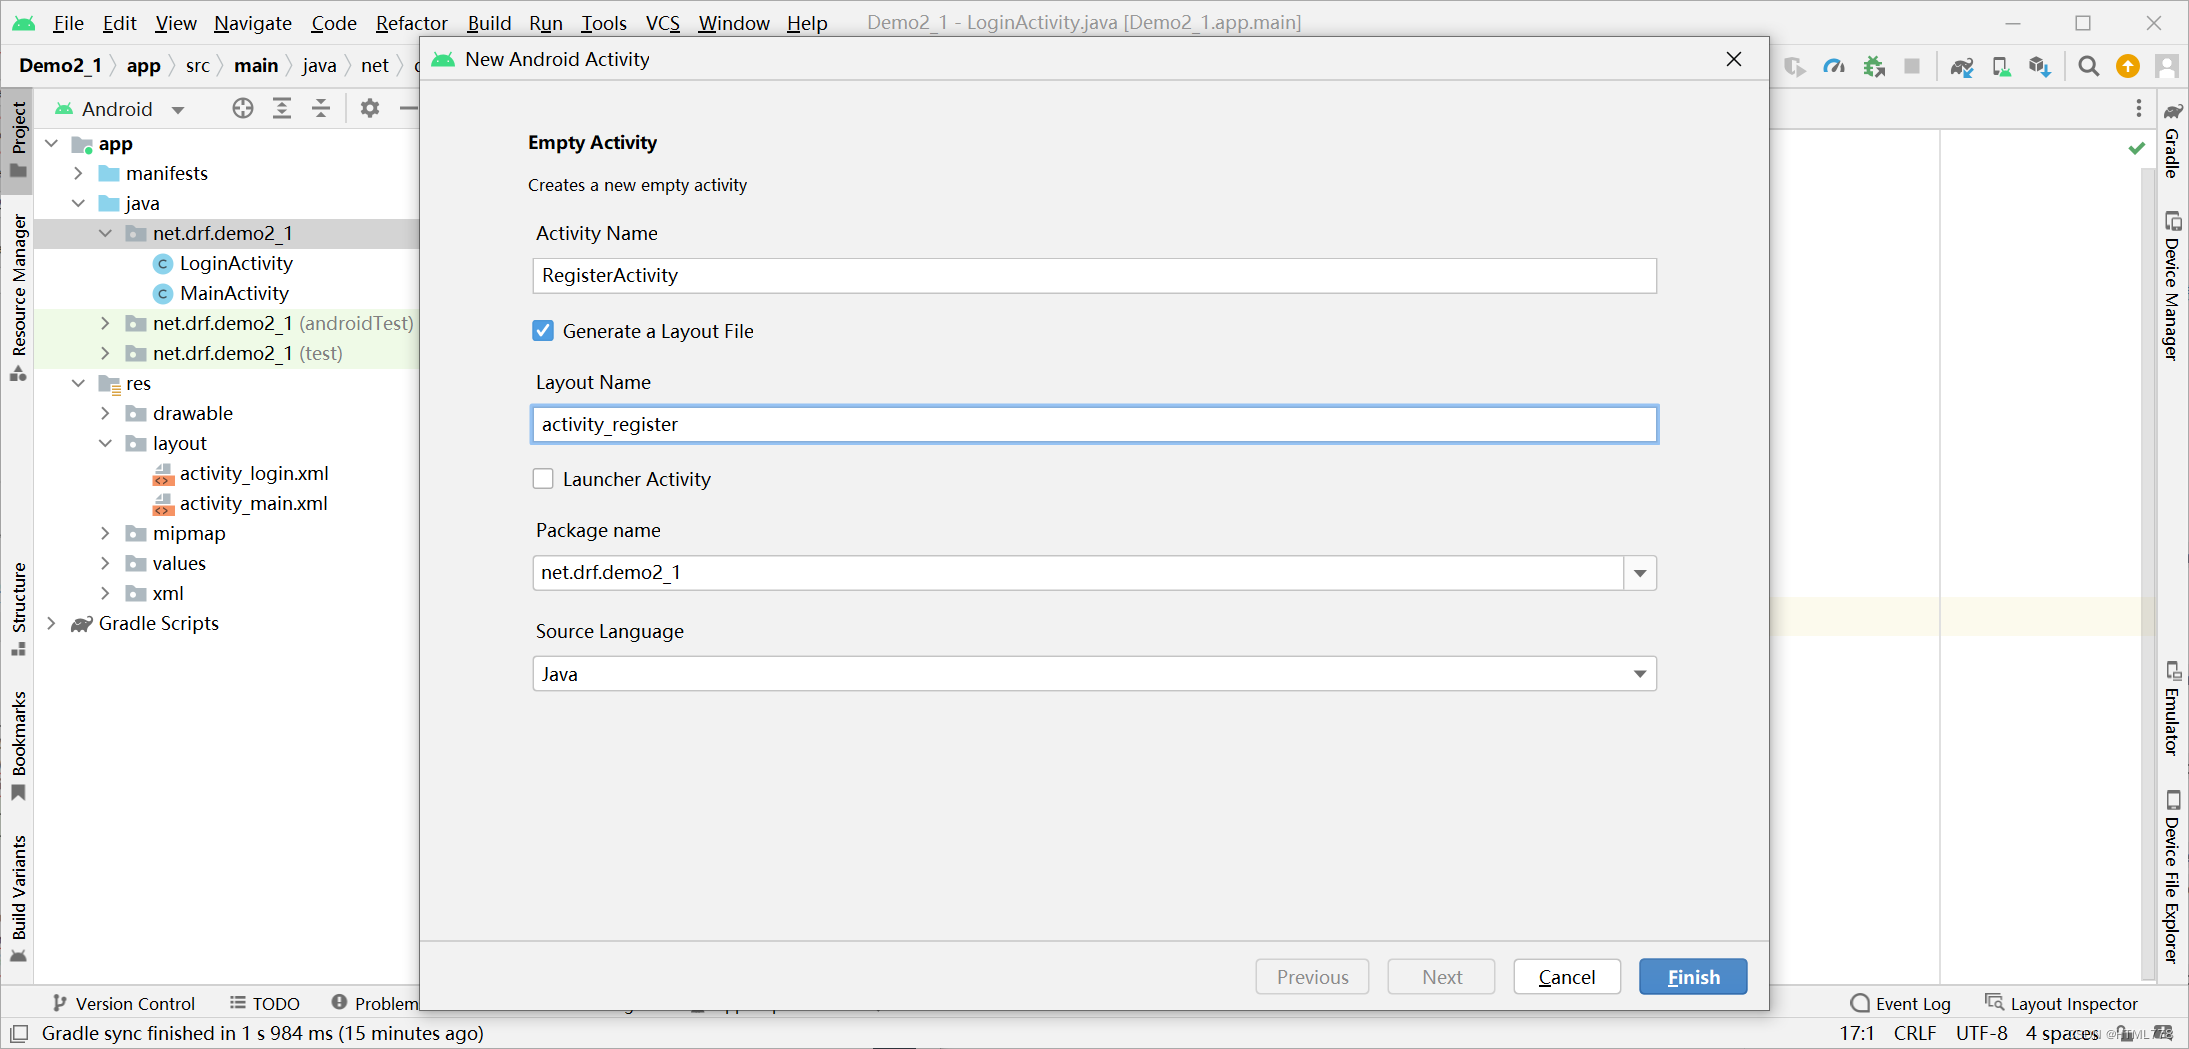Screen dimensions: 2189x1049
Task: Open Project panel settings gear
Action: coord(370,108)
